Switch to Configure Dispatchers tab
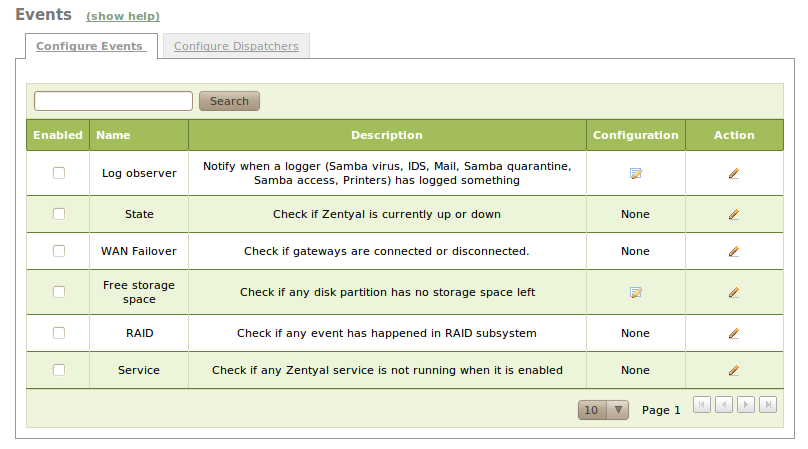 pos(236,46)
